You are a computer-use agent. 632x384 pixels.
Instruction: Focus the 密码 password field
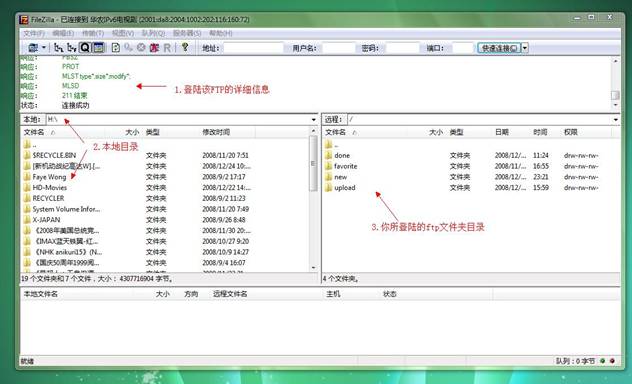point(402,48)
